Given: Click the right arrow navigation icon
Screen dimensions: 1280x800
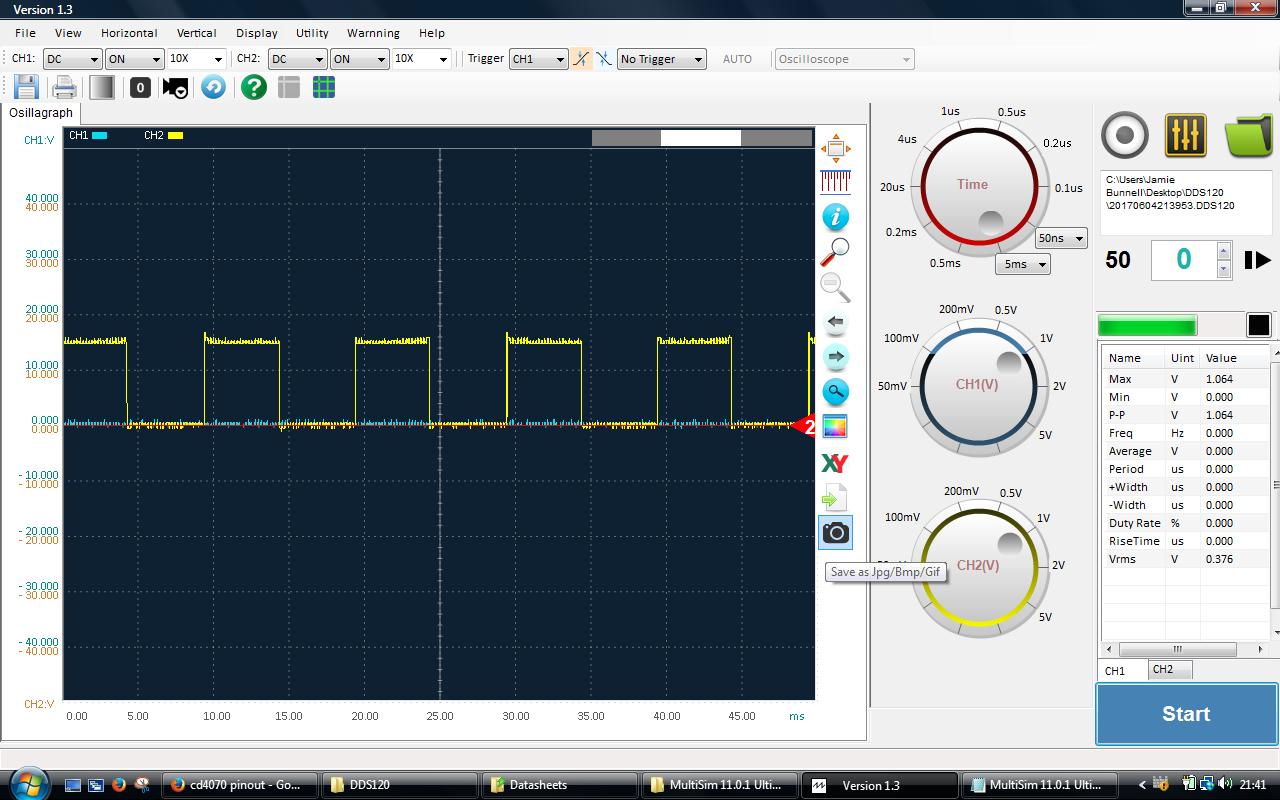Looking at the screenshot, I should click(x=835, y=357).
